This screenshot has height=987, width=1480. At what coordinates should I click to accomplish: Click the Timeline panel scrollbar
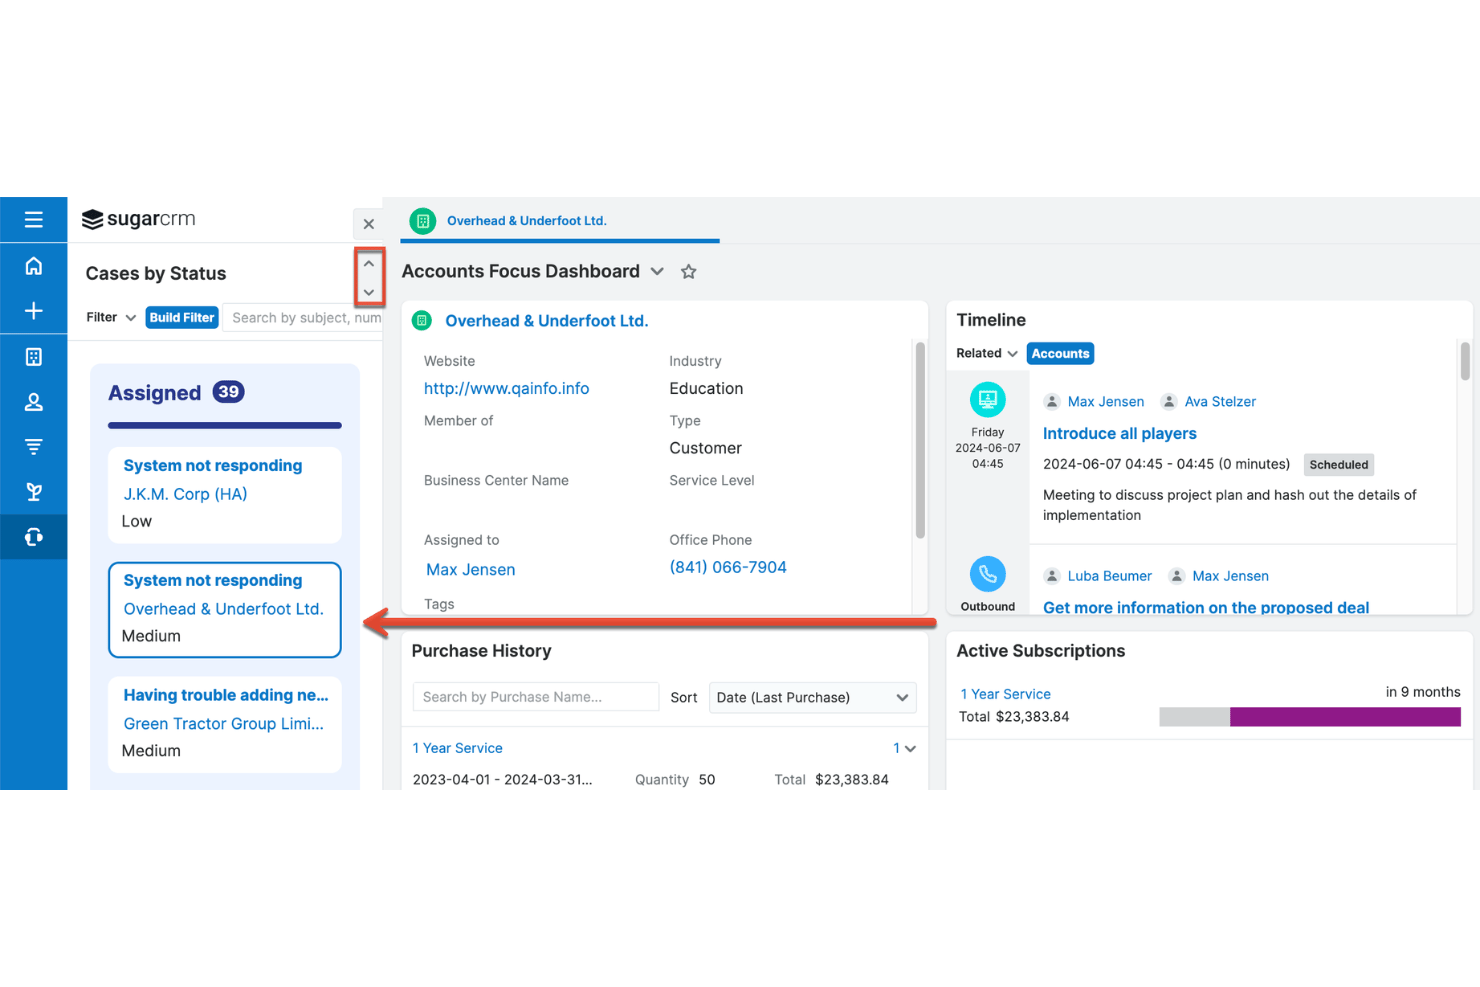[x=1465, y=362]
